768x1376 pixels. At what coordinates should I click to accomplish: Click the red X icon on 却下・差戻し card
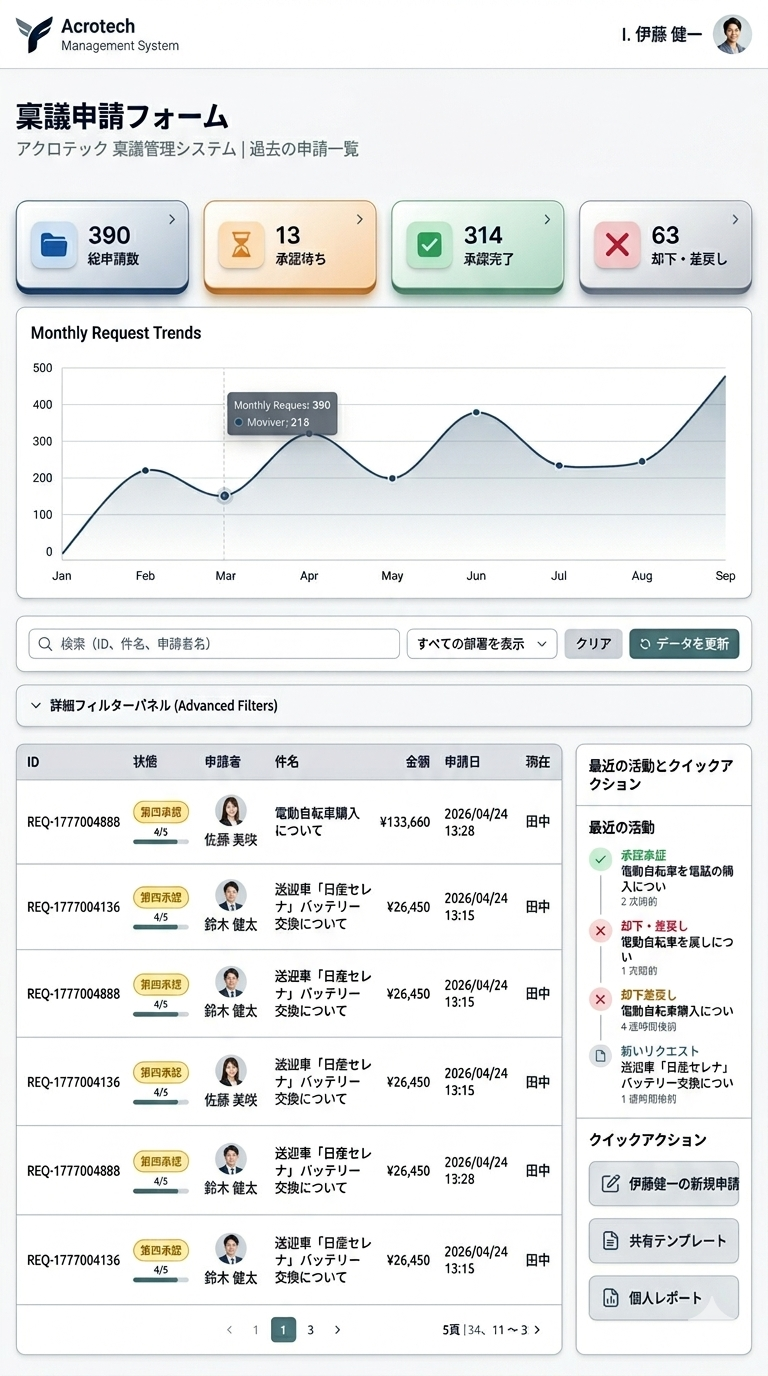point(617,245)
